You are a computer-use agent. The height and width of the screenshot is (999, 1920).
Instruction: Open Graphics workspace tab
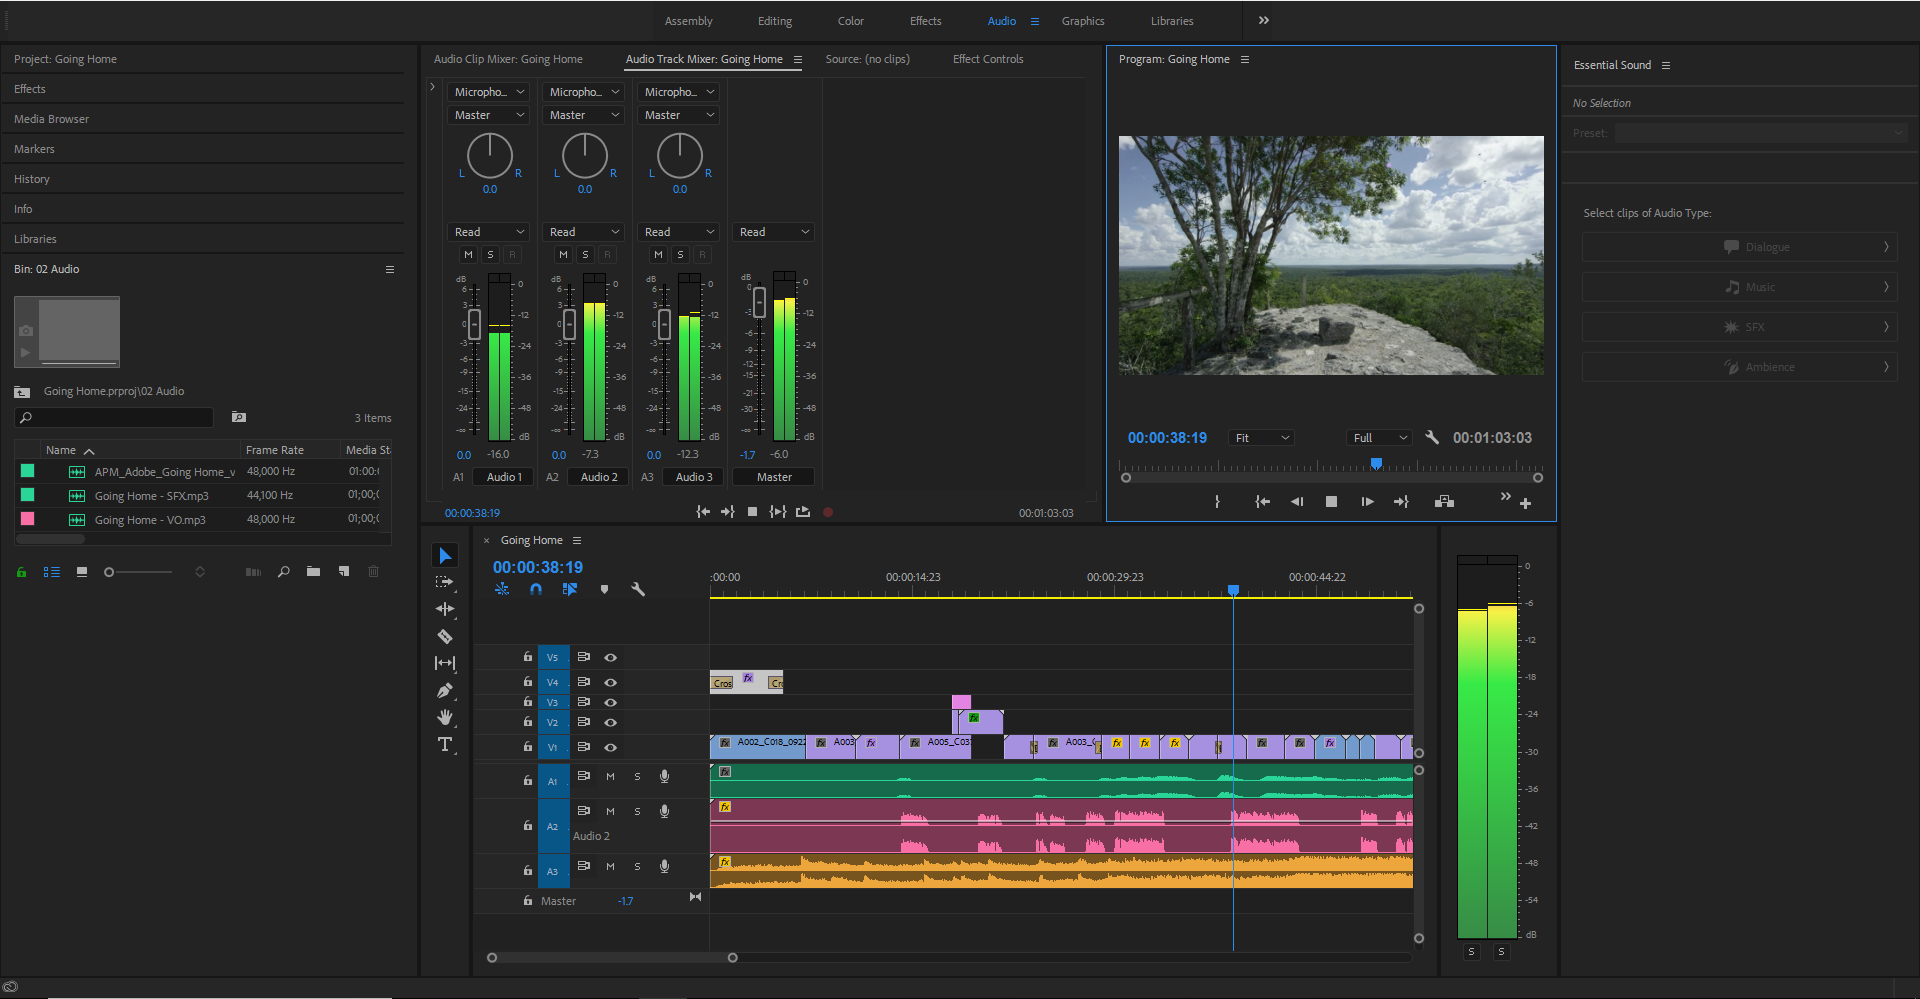coord(1083,21)
